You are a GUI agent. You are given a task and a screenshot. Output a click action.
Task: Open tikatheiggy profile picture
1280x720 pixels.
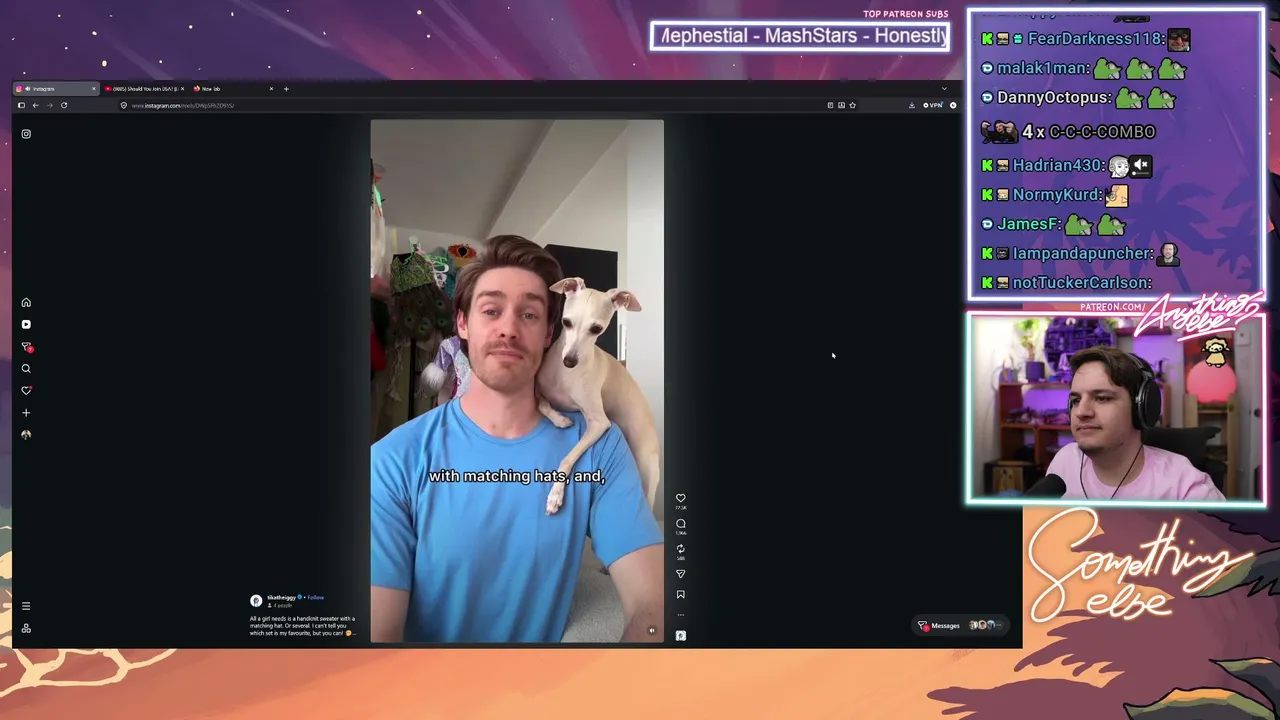[x=256, y=601]
